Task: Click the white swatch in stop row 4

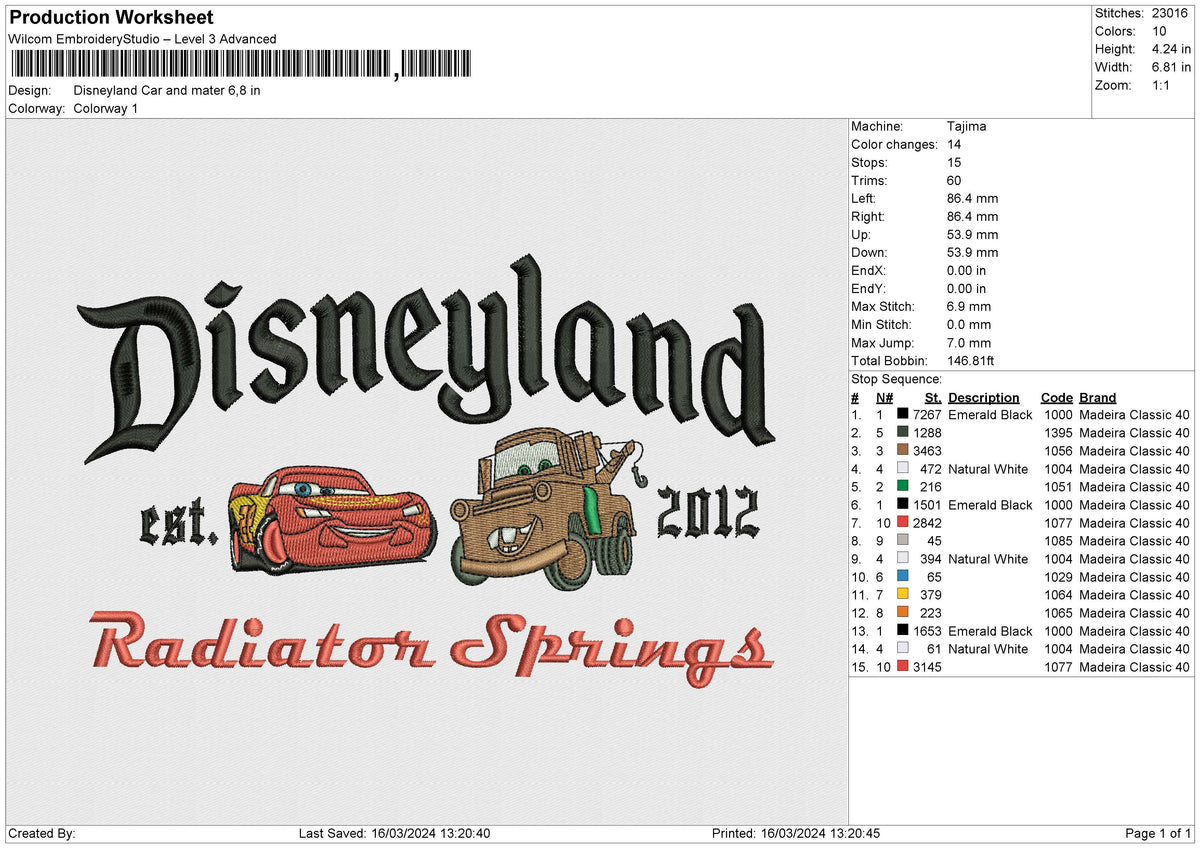Action: [902, 469]
